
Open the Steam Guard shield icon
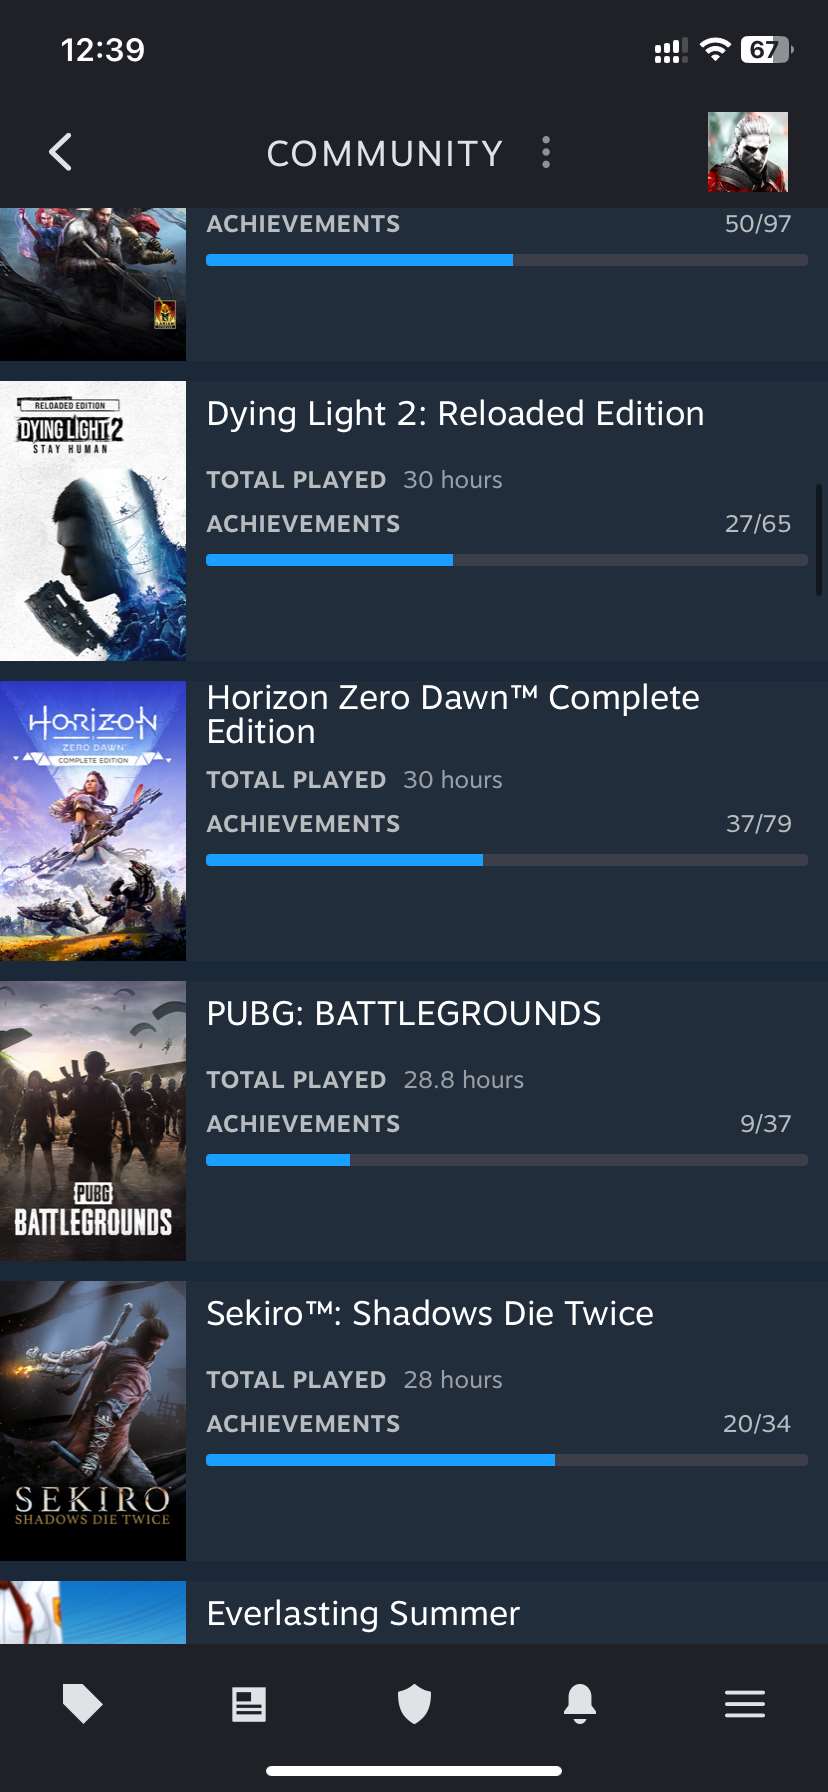414,1705
